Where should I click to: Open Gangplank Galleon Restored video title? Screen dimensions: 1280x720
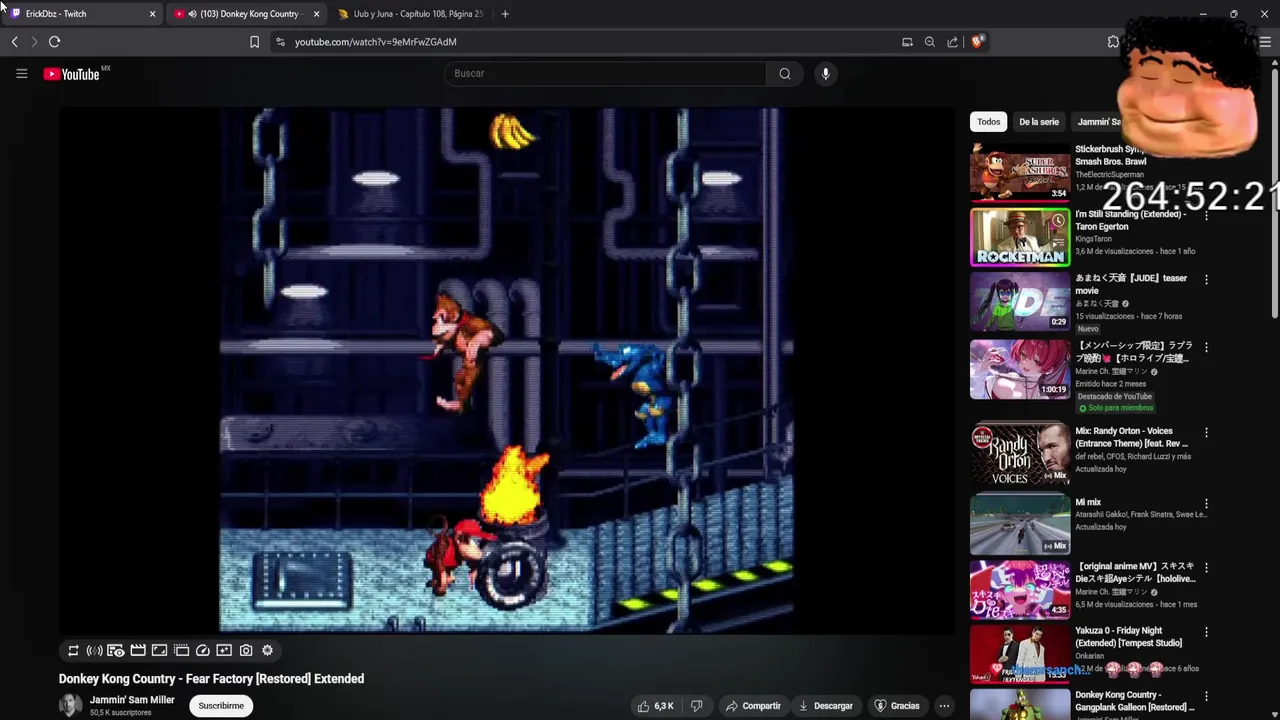tap(1135, 701)
